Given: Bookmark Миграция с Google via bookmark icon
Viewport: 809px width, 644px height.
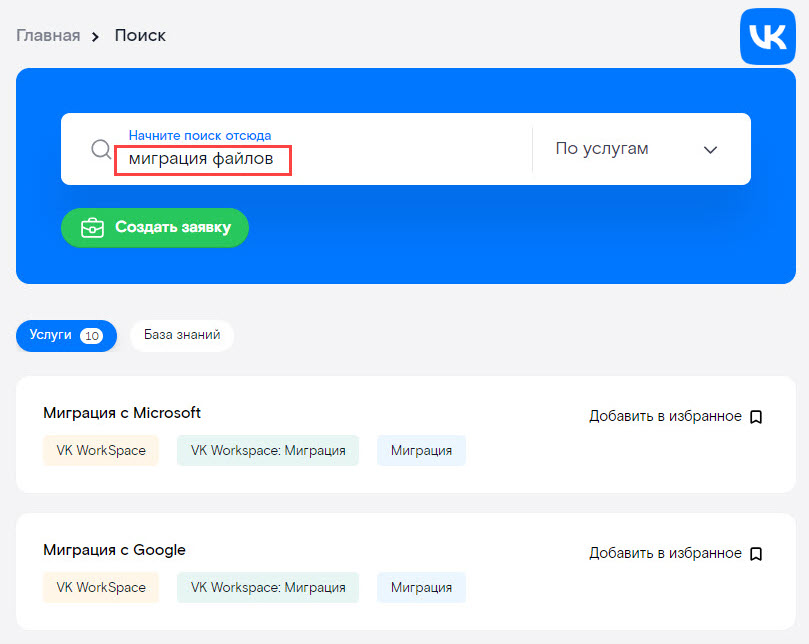Looking at the screenshot, I should [756, 553].
